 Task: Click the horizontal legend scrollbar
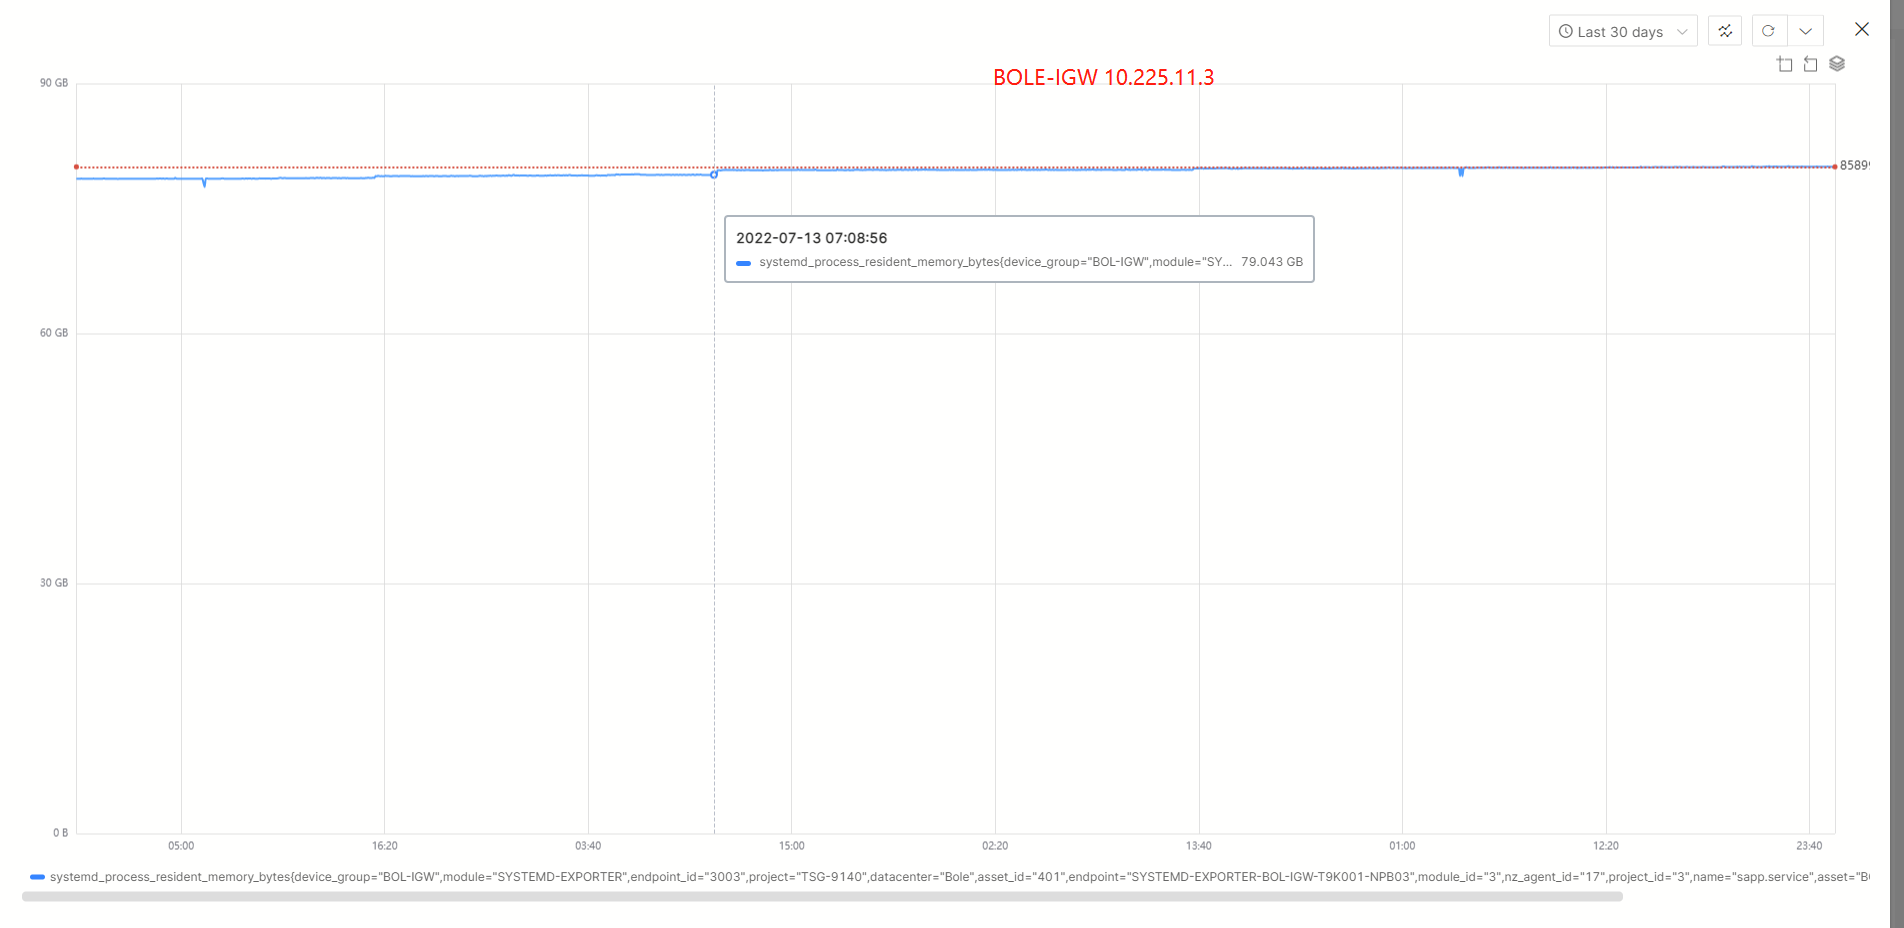click(820, 897)
